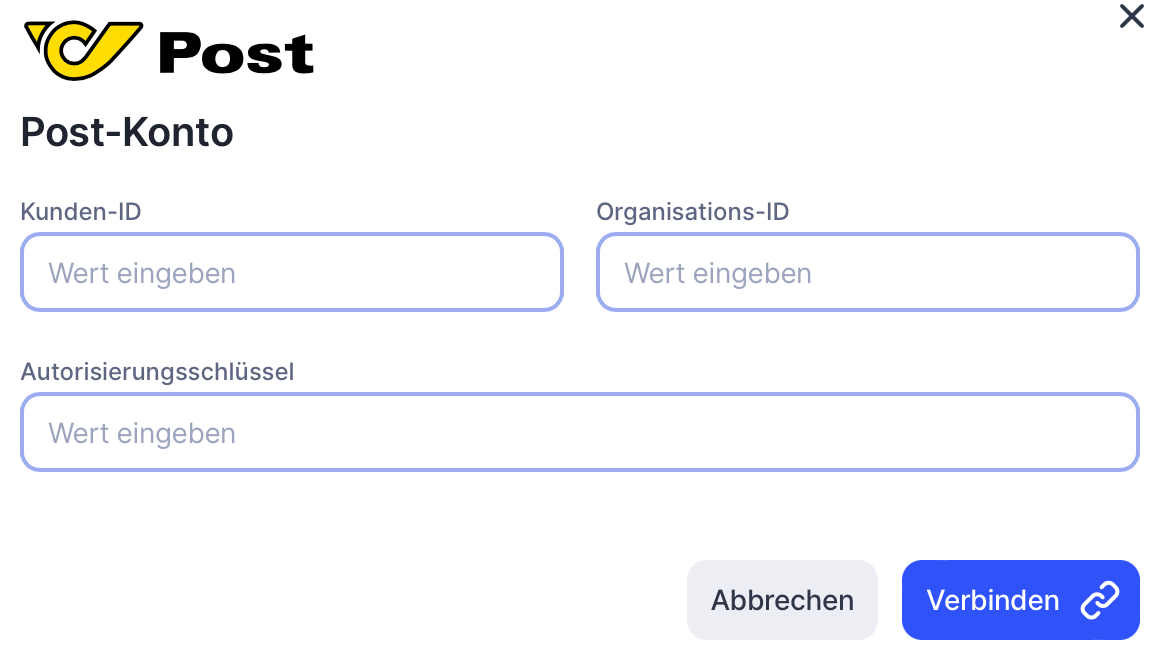Click the chain link icon on Verbinden
1176x658 pixels.
pos(1099,600)
